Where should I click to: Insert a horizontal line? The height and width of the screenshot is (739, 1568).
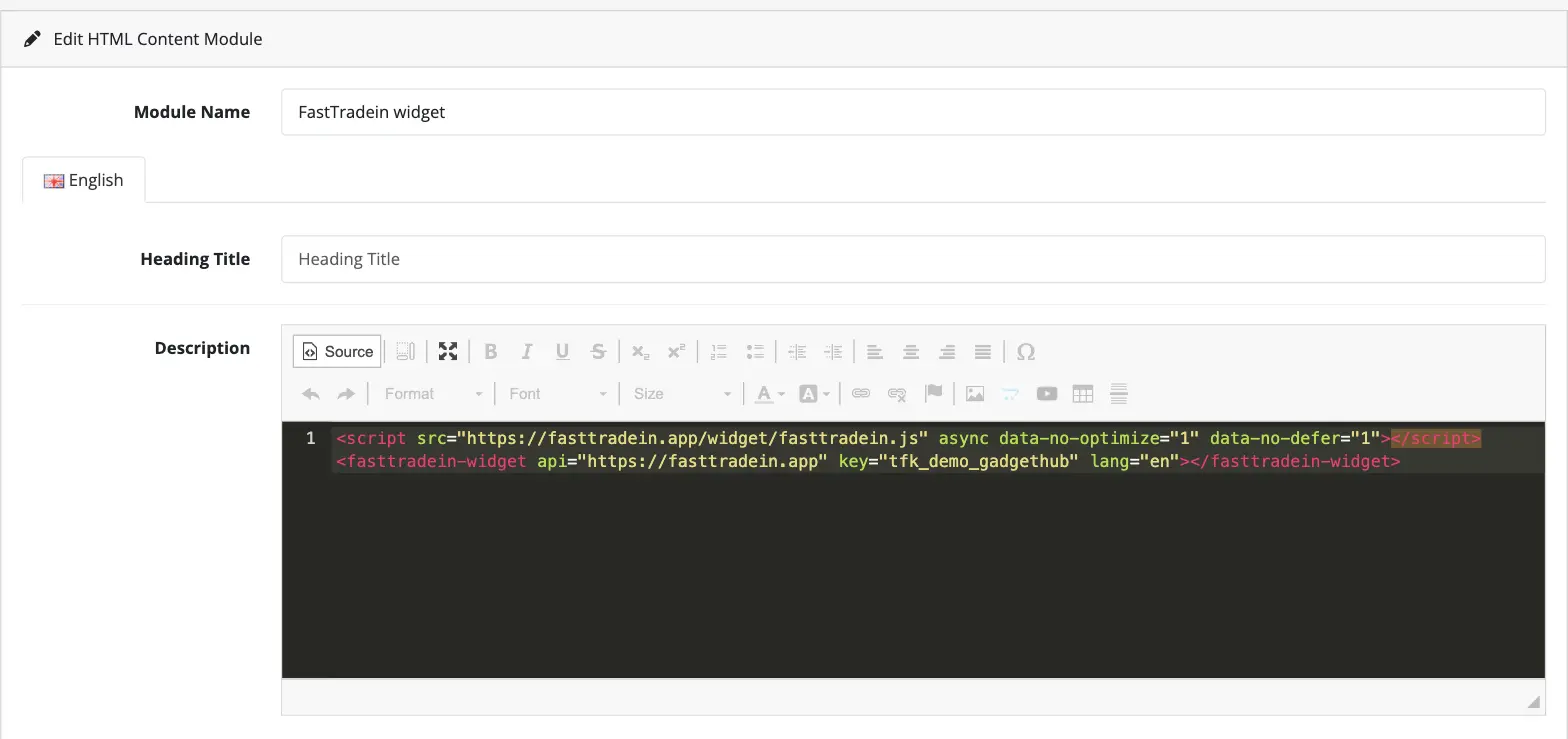pyautogui.click(x=1119, y=393)
